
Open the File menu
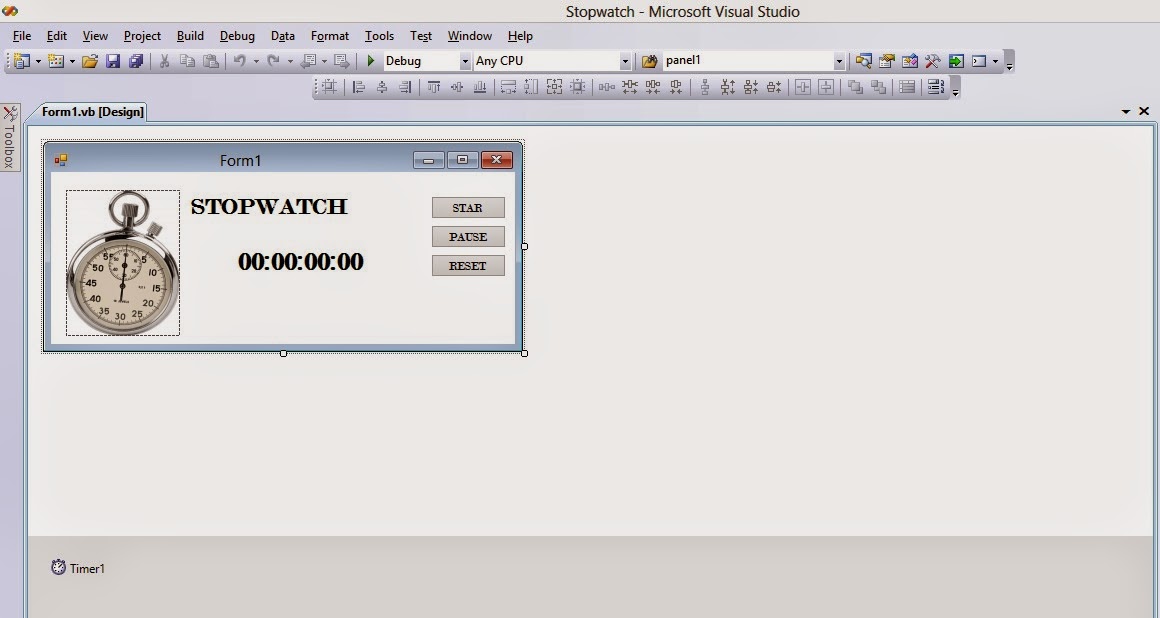22,36
